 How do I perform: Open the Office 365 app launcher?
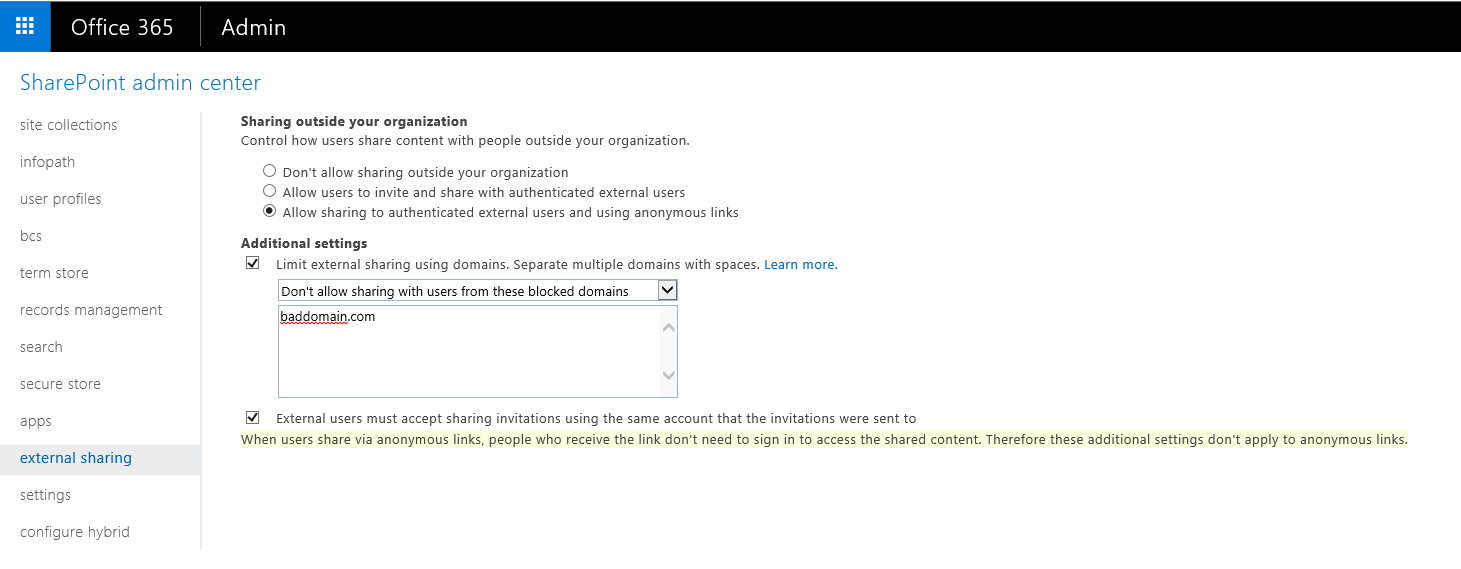coord(25,27)
